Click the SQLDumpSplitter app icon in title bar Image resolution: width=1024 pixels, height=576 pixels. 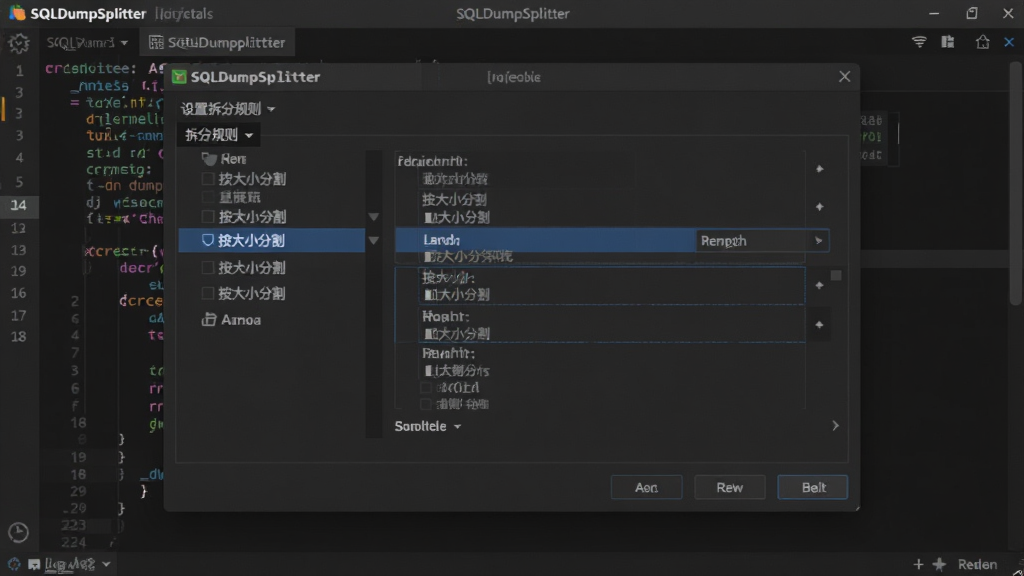click(x=17, y=12)
